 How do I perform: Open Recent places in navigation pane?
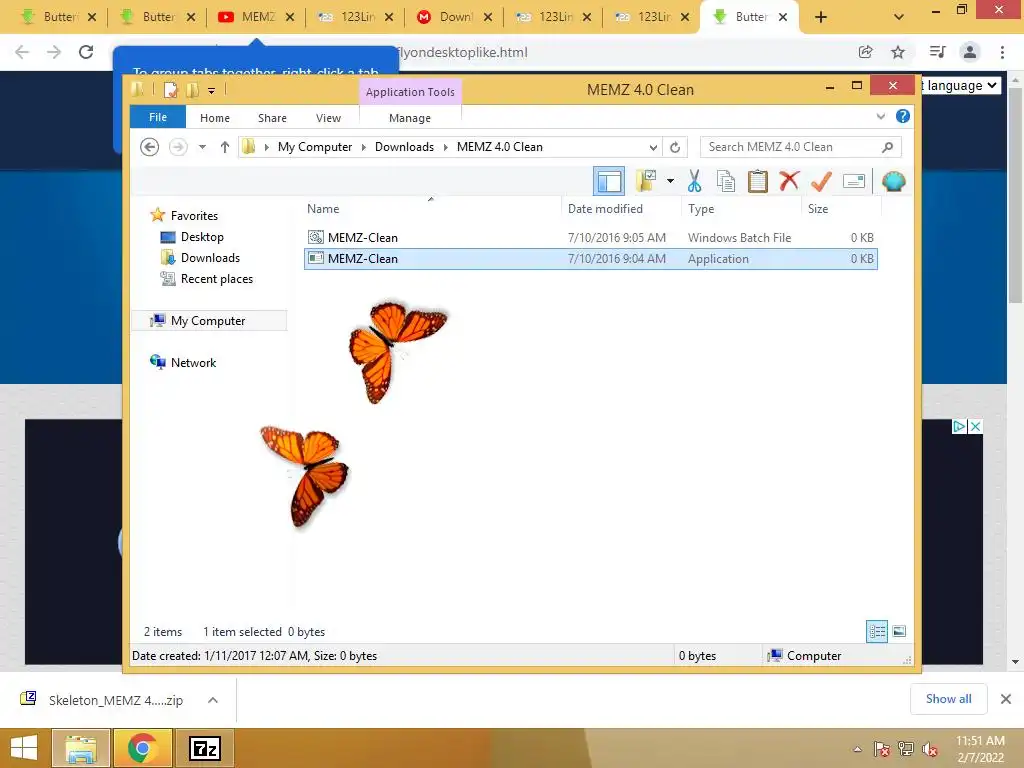[216, 279]
